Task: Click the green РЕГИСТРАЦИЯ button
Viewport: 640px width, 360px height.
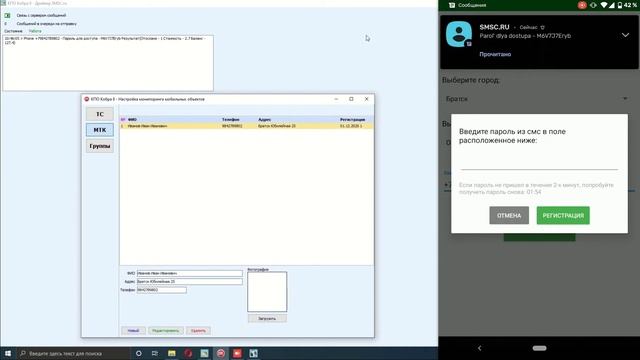Action: [563, 216]
